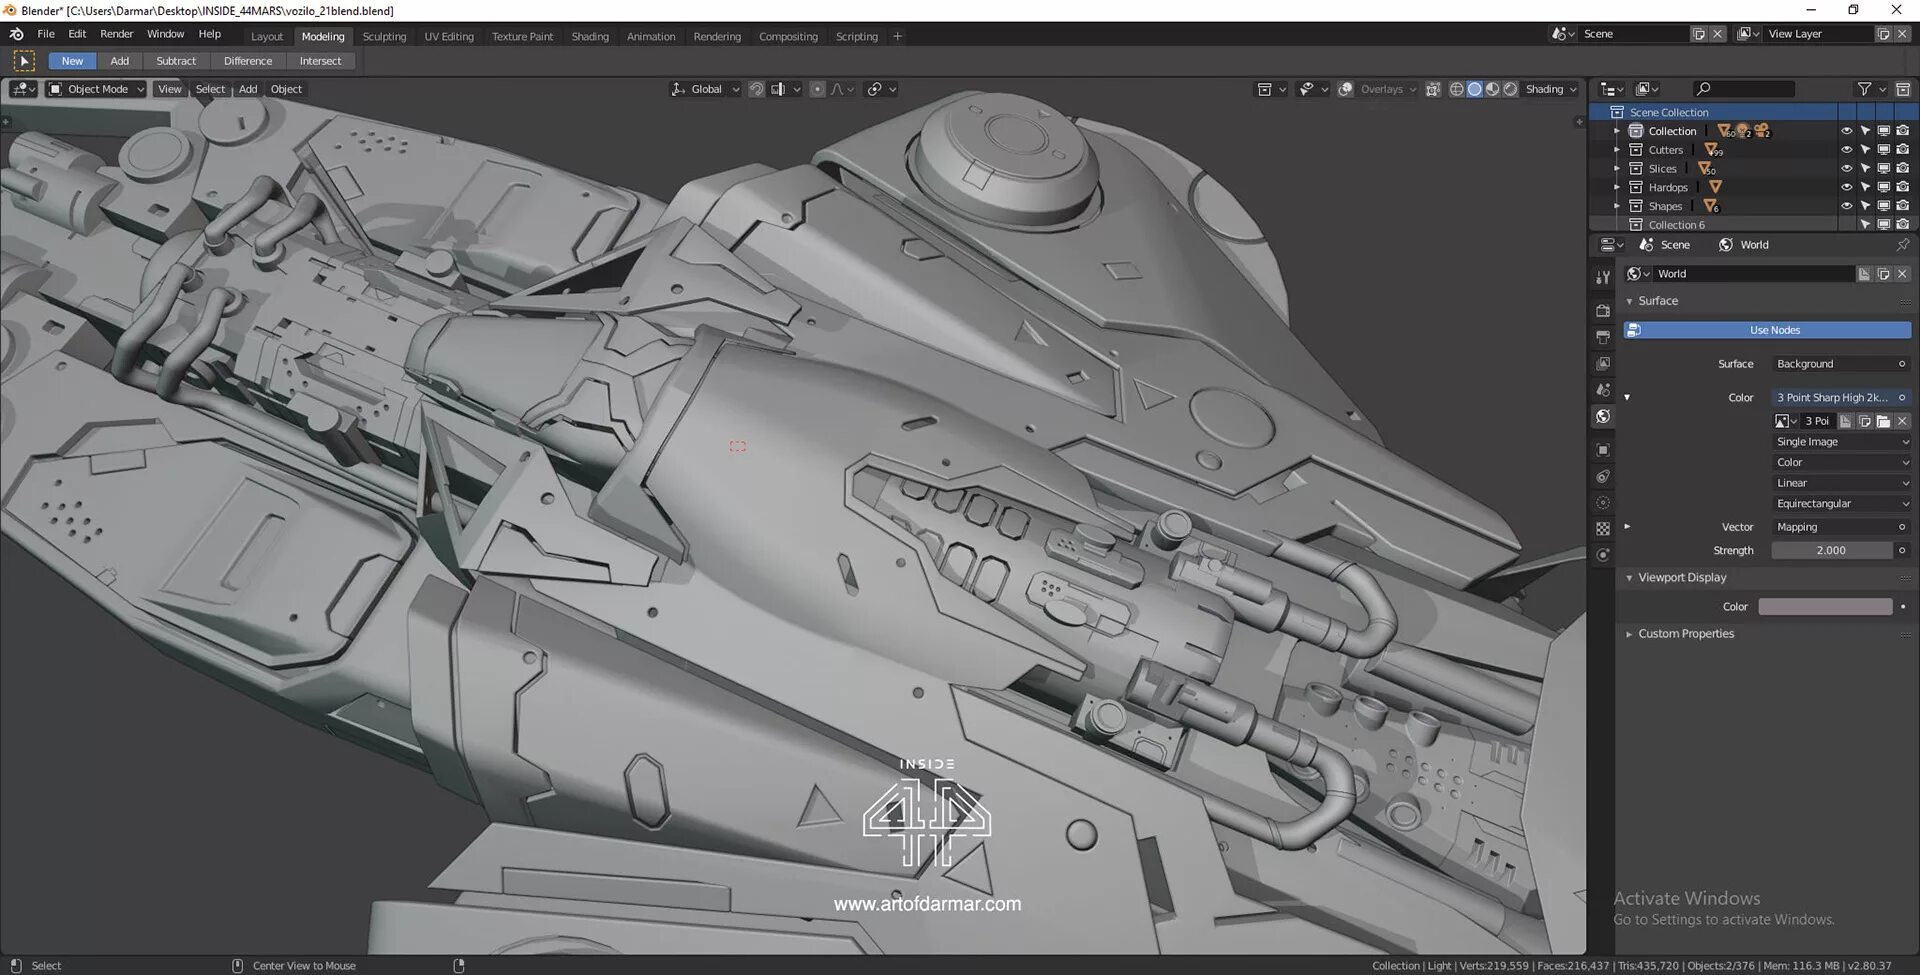
Task: Switch to wireframe viewport shading
Action: tap(1457, 89)
